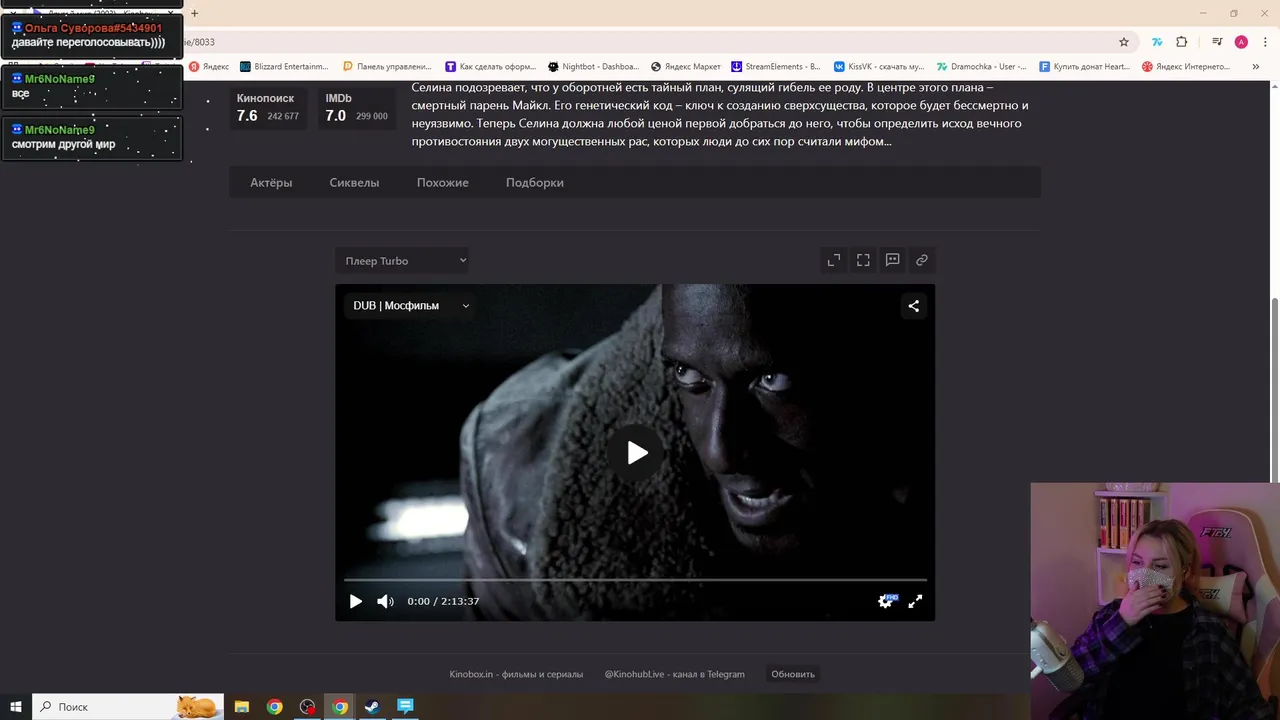Viewport: 1280px width, 720px height.
Task: Open the Dramochka bookmark
Action: [982, 67]
